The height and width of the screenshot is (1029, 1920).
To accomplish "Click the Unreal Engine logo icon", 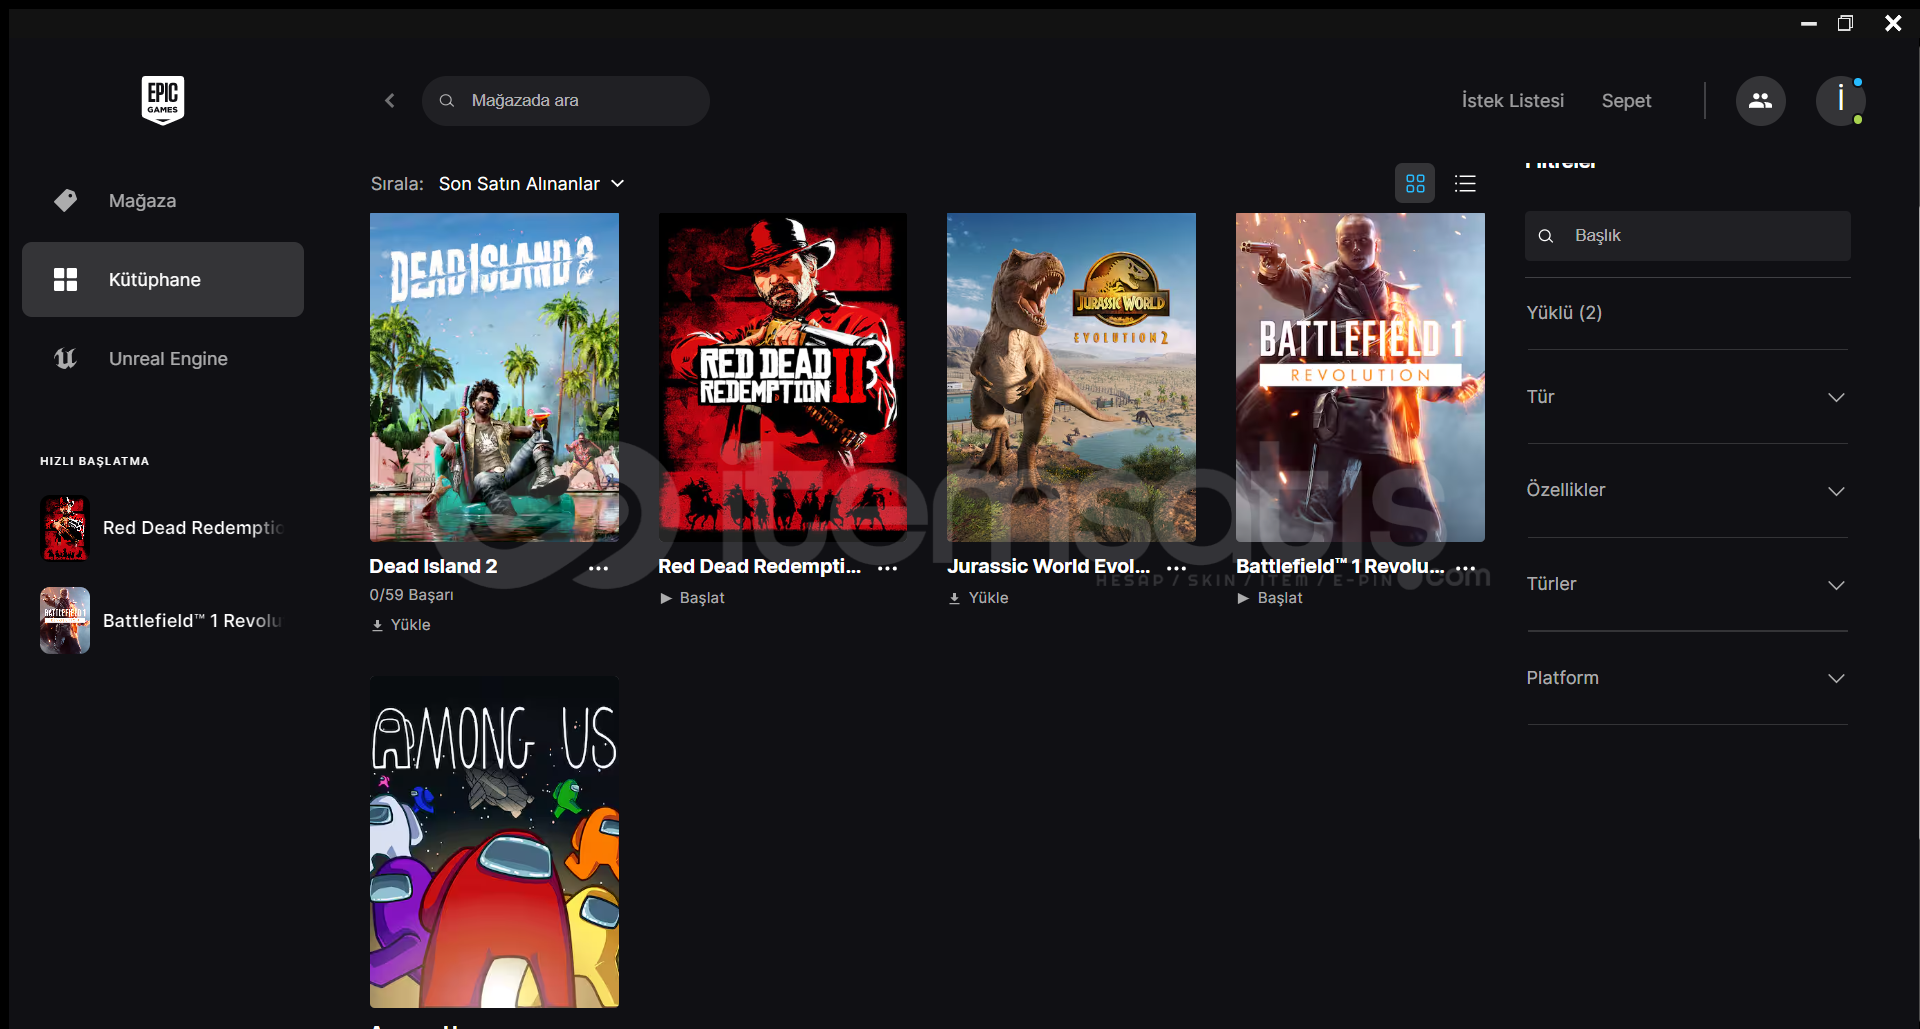I will [65, 358].
